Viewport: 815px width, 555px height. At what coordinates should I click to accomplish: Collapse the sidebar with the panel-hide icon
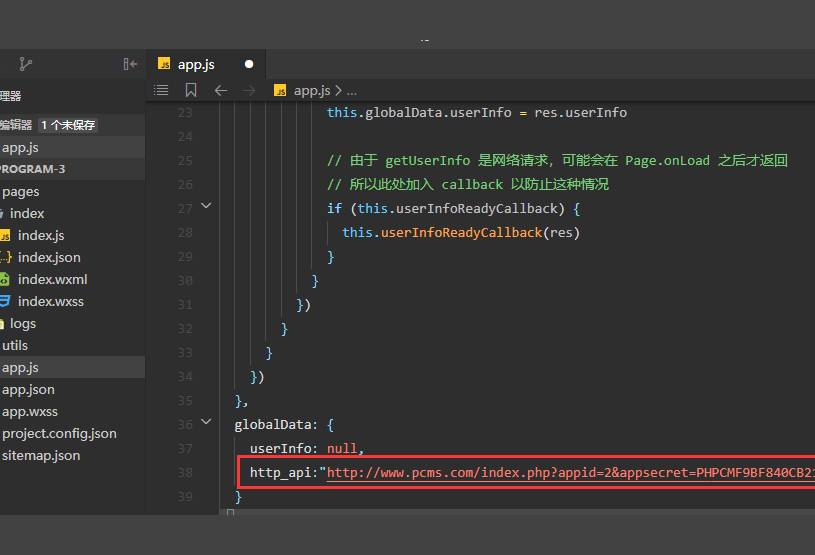click(x=130, y=64)
